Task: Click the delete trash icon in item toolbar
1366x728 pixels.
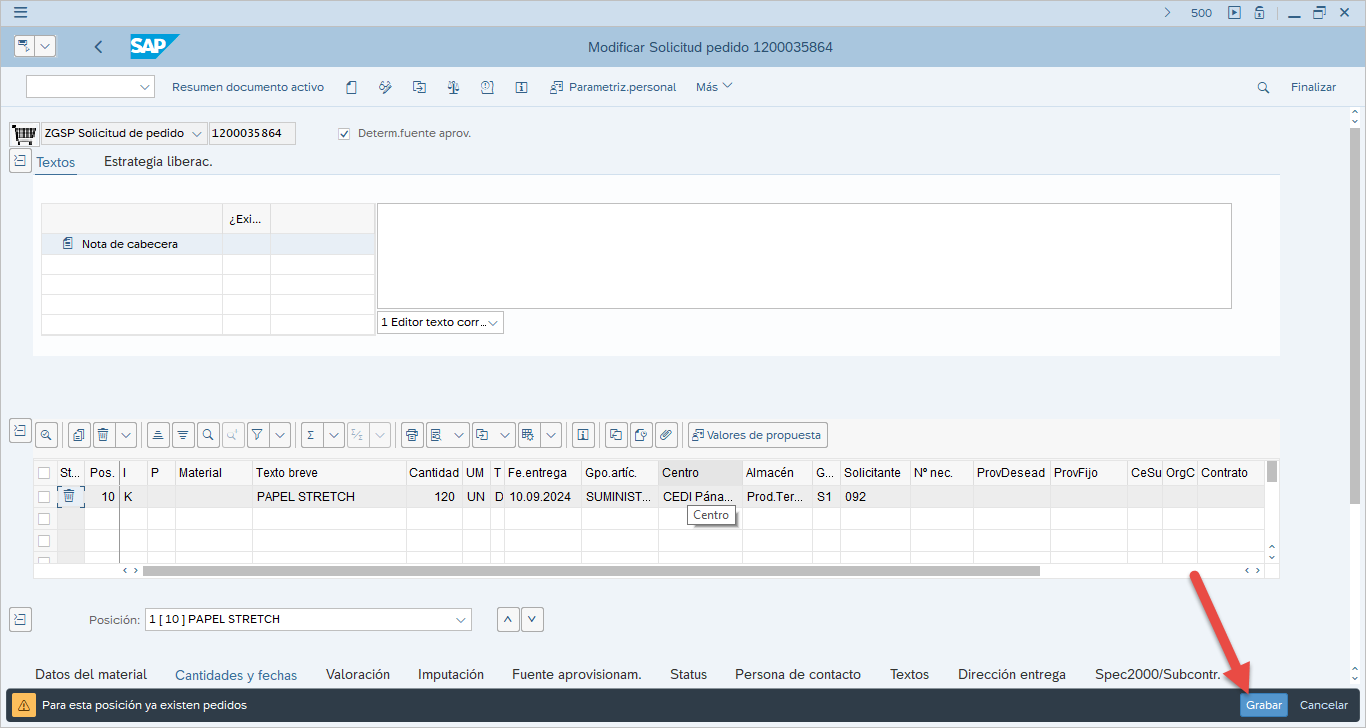Action: [x=102, y=435]
